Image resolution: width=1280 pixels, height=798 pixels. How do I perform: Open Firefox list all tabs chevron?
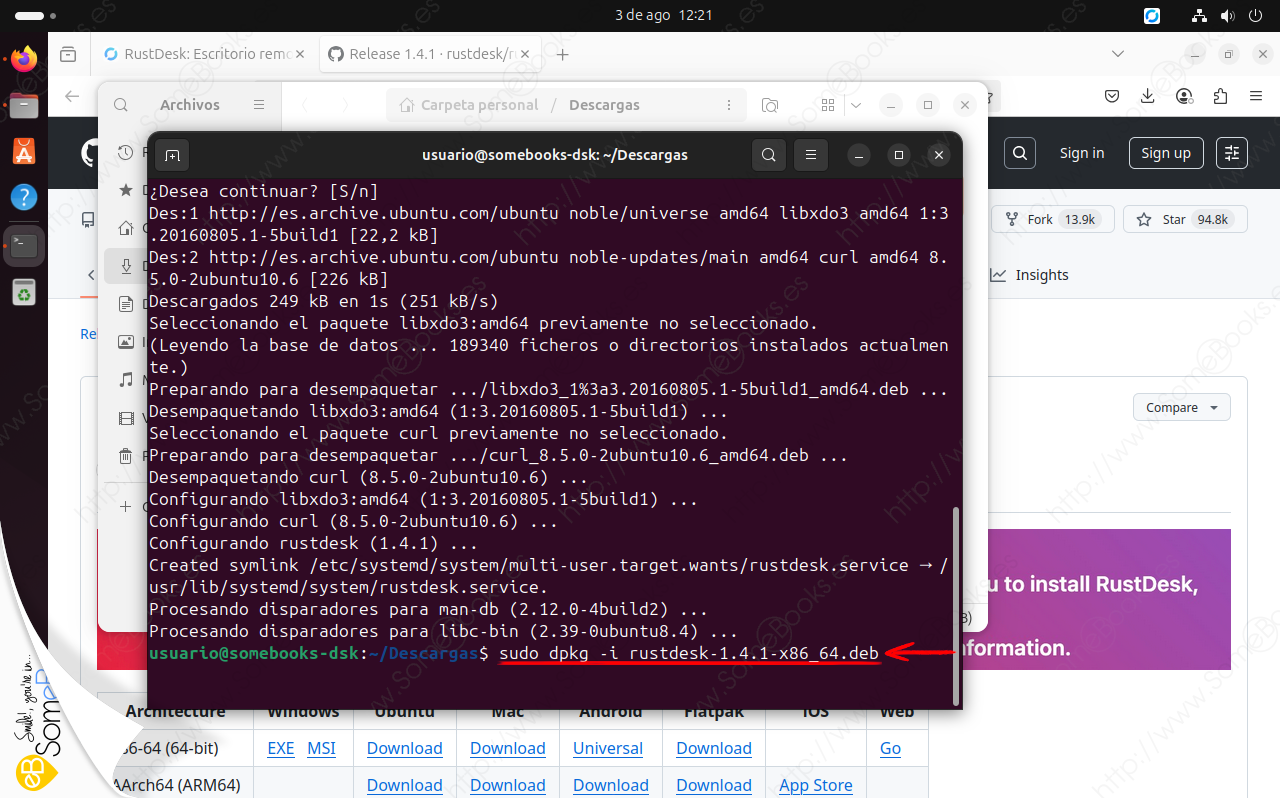tap(1117, 54)
